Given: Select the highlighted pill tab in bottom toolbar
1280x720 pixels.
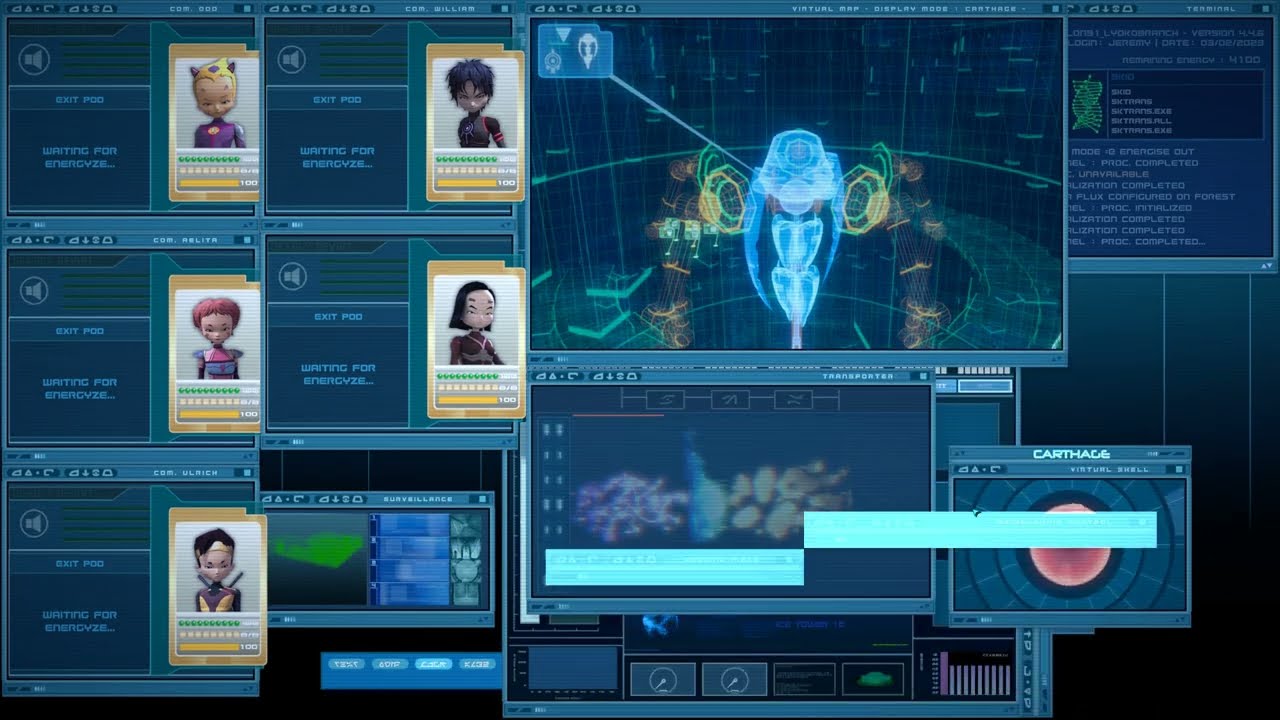Looking at the screenshot, I should click(433, 664).
